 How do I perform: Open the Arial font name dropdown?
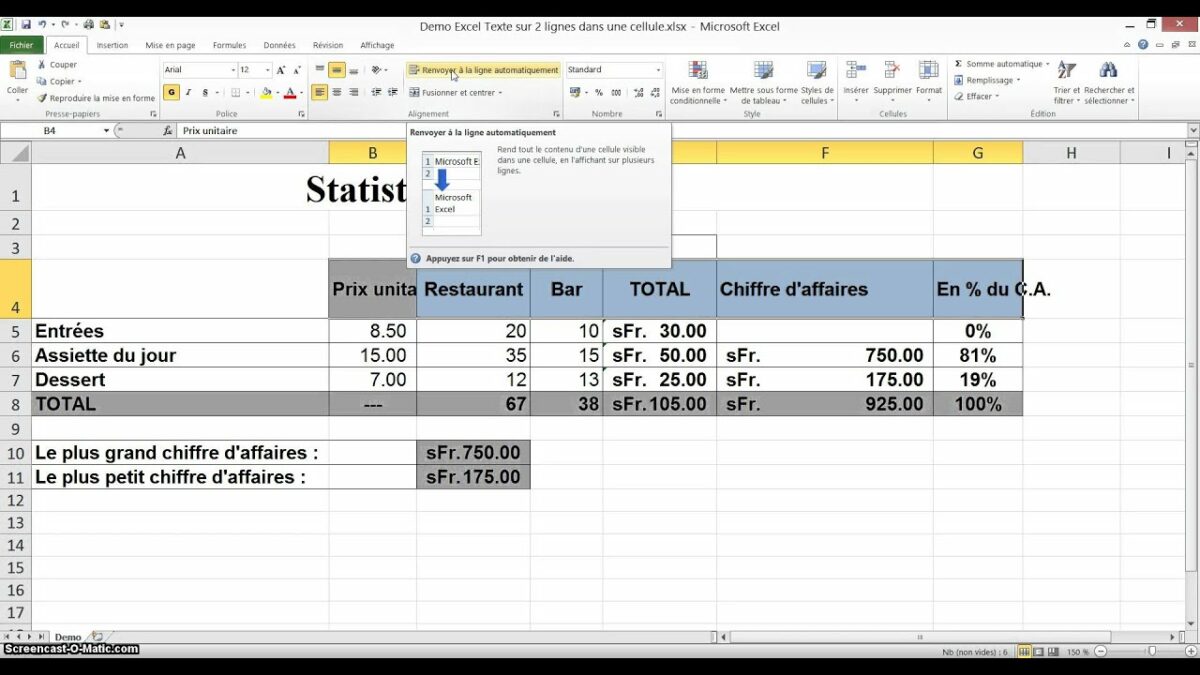(233, 70)
